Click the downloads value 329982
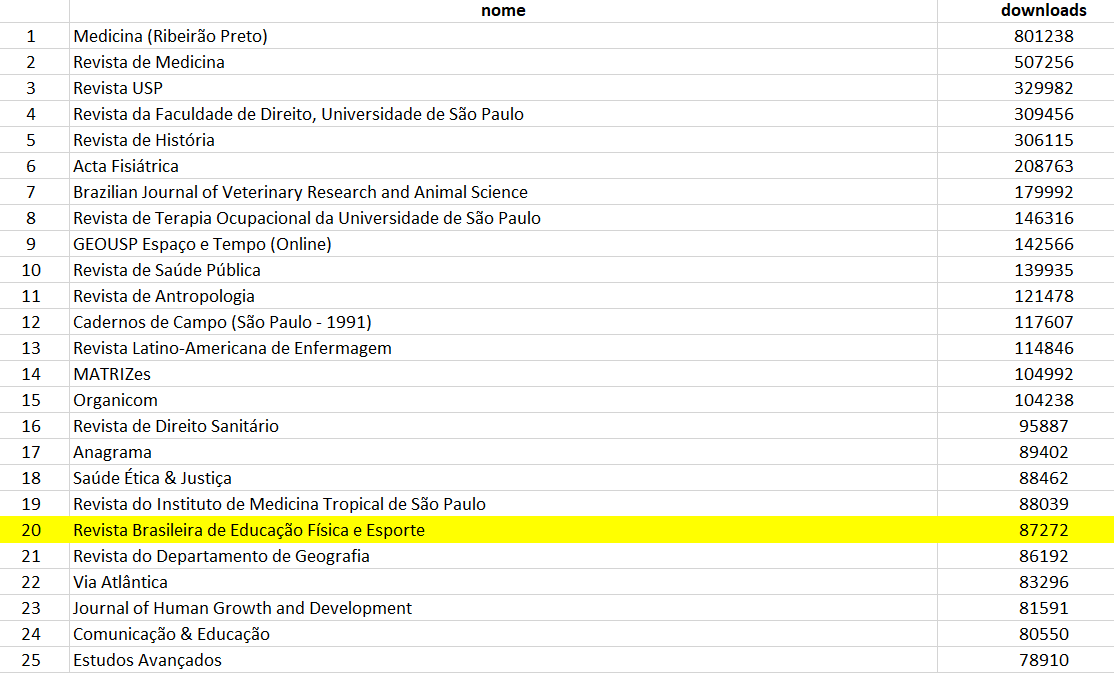Image resolution: width=1114 pixels, height=673 pixels. [1043, 88]
